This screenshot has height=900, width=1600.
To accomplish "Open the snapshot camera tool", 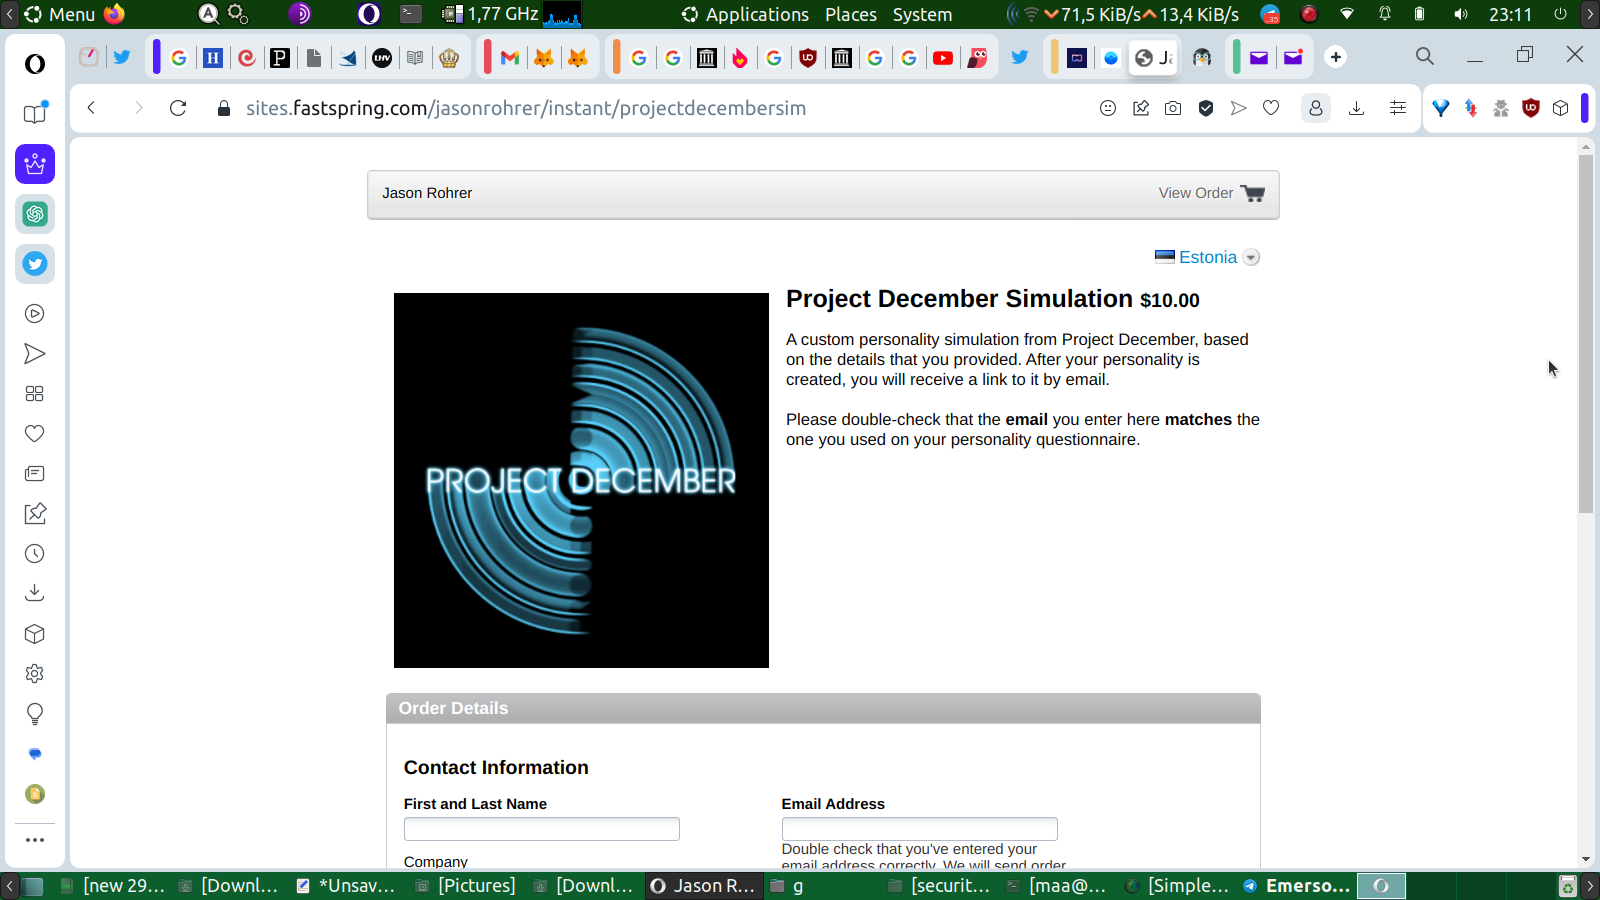I will point(1173,108).
